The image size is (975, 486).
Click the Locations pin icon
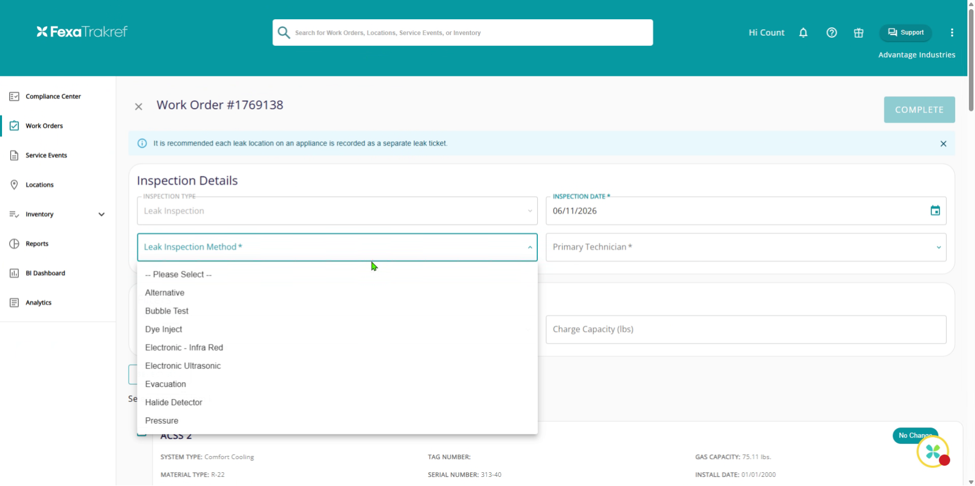coord(14,185)
